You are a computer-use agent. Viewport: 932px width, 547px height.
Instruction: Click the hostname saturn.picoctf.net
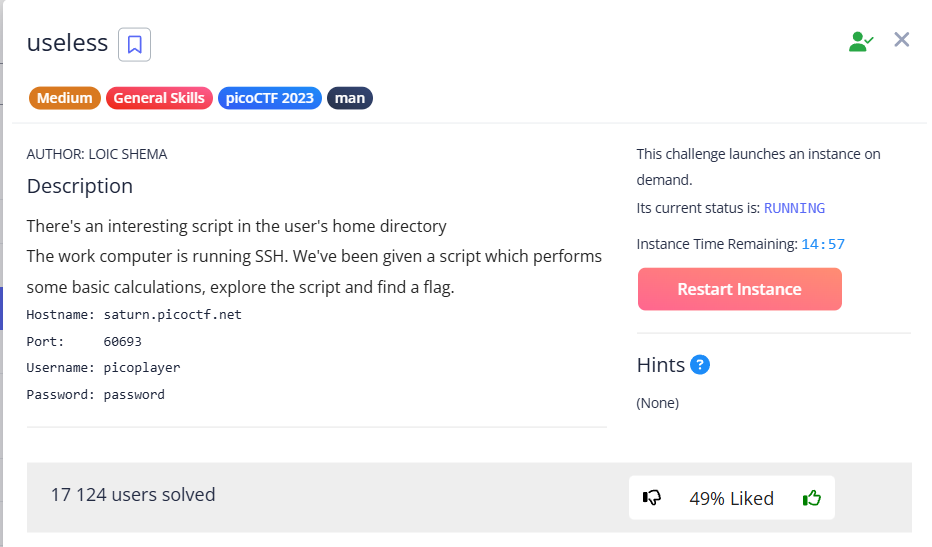[173, 314]
